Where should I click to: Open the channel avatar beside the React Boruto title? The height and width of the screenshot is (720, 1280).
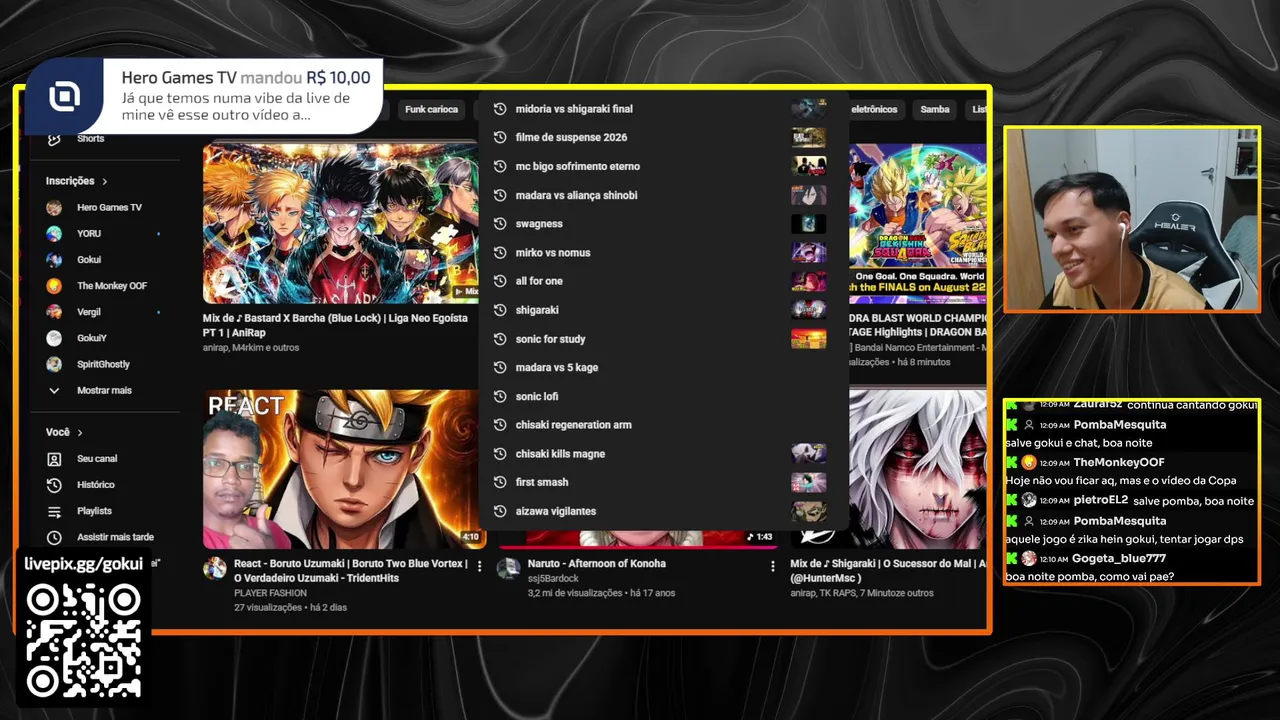[215, 569]
